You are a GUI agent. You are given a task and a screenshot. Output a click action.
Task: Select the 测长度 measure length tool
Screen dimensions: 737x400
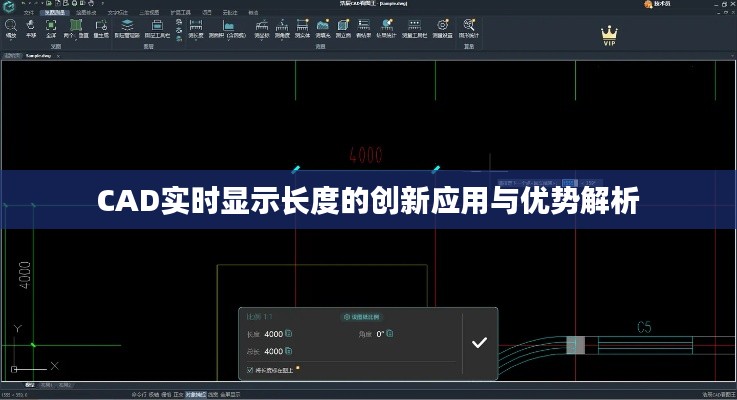click(195, 27)
